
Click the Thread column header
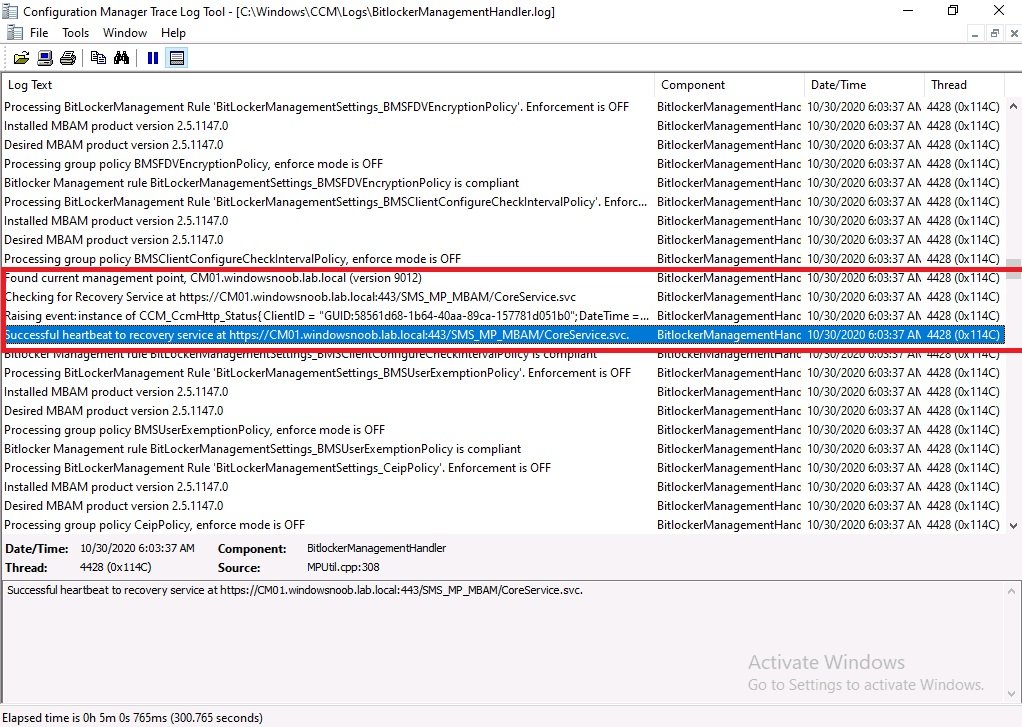click(964, 85)
